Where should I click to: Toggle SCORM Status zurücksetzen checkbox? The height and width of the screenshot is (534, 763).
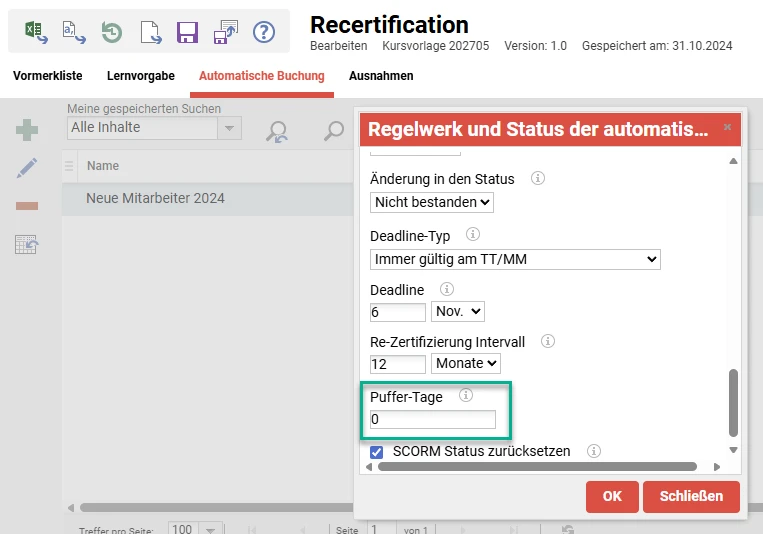coord(377,452)
